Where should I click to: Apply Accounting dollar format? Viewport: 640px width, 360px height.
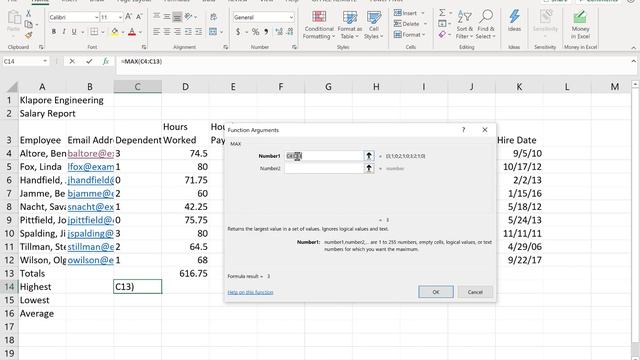click(x=238, y=31)
